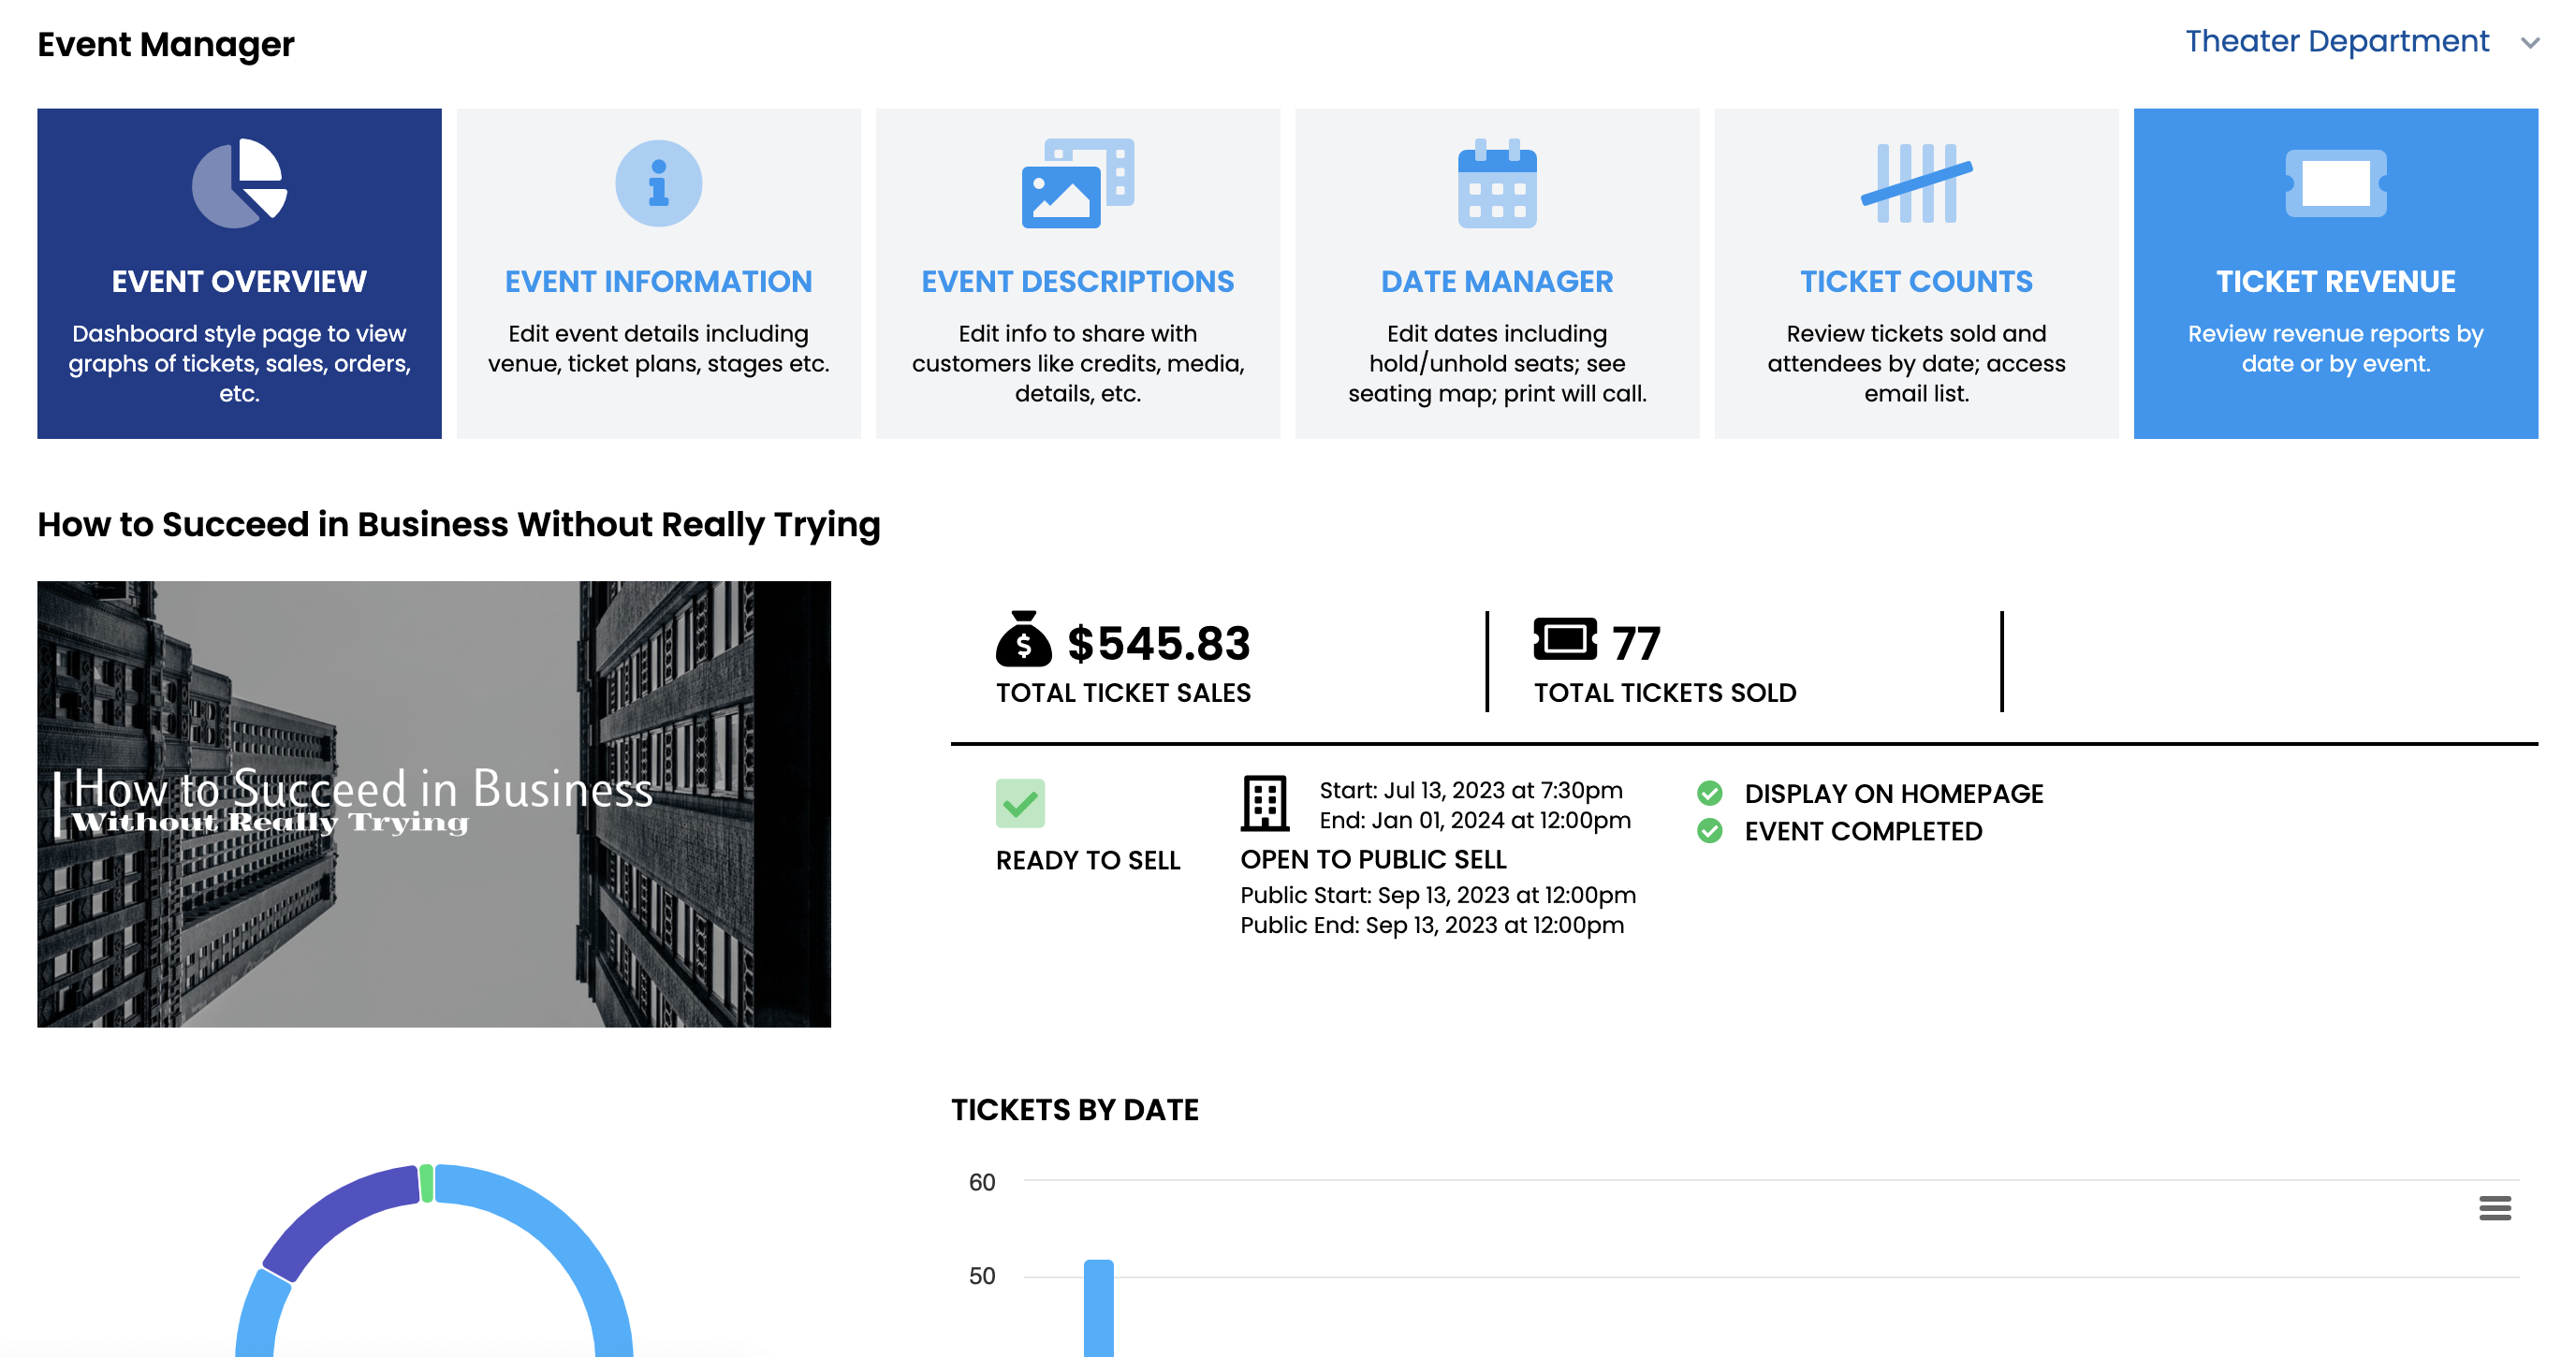
Task: Click the 50 y-axis label on chart
Action: tap(981, 1276)
